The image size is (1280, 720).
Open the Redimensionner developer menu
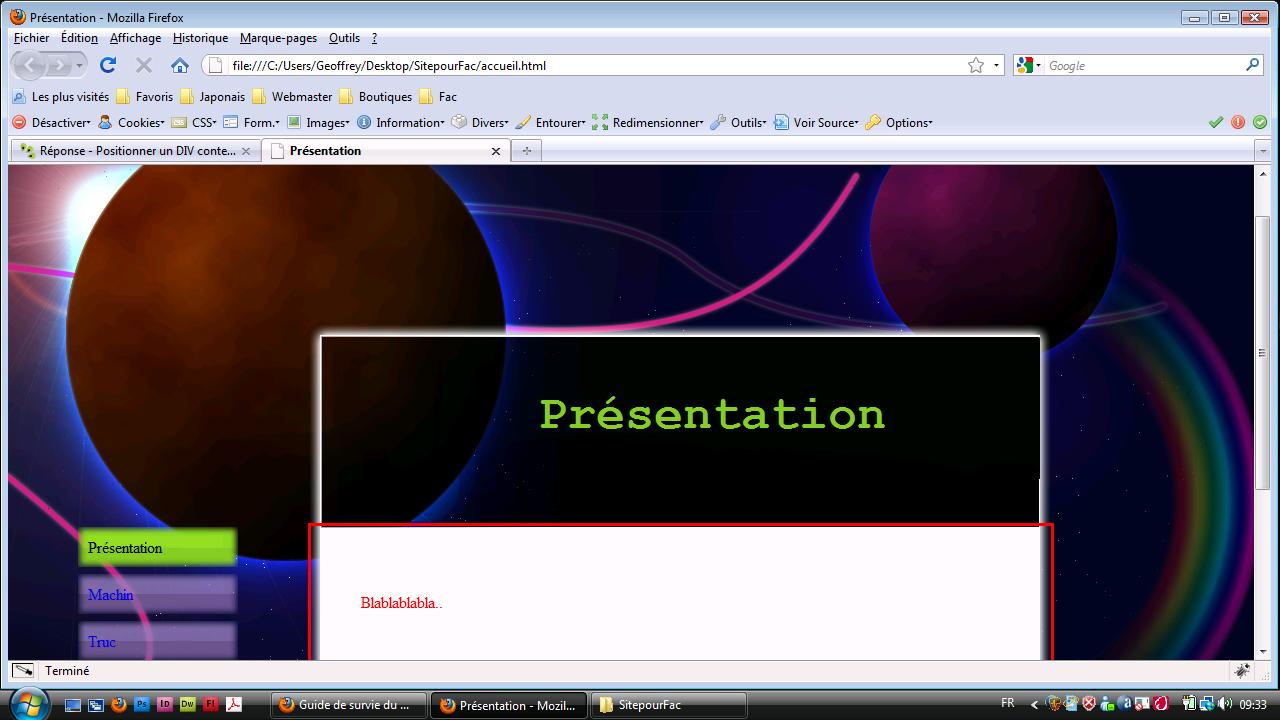coord(648,123)
